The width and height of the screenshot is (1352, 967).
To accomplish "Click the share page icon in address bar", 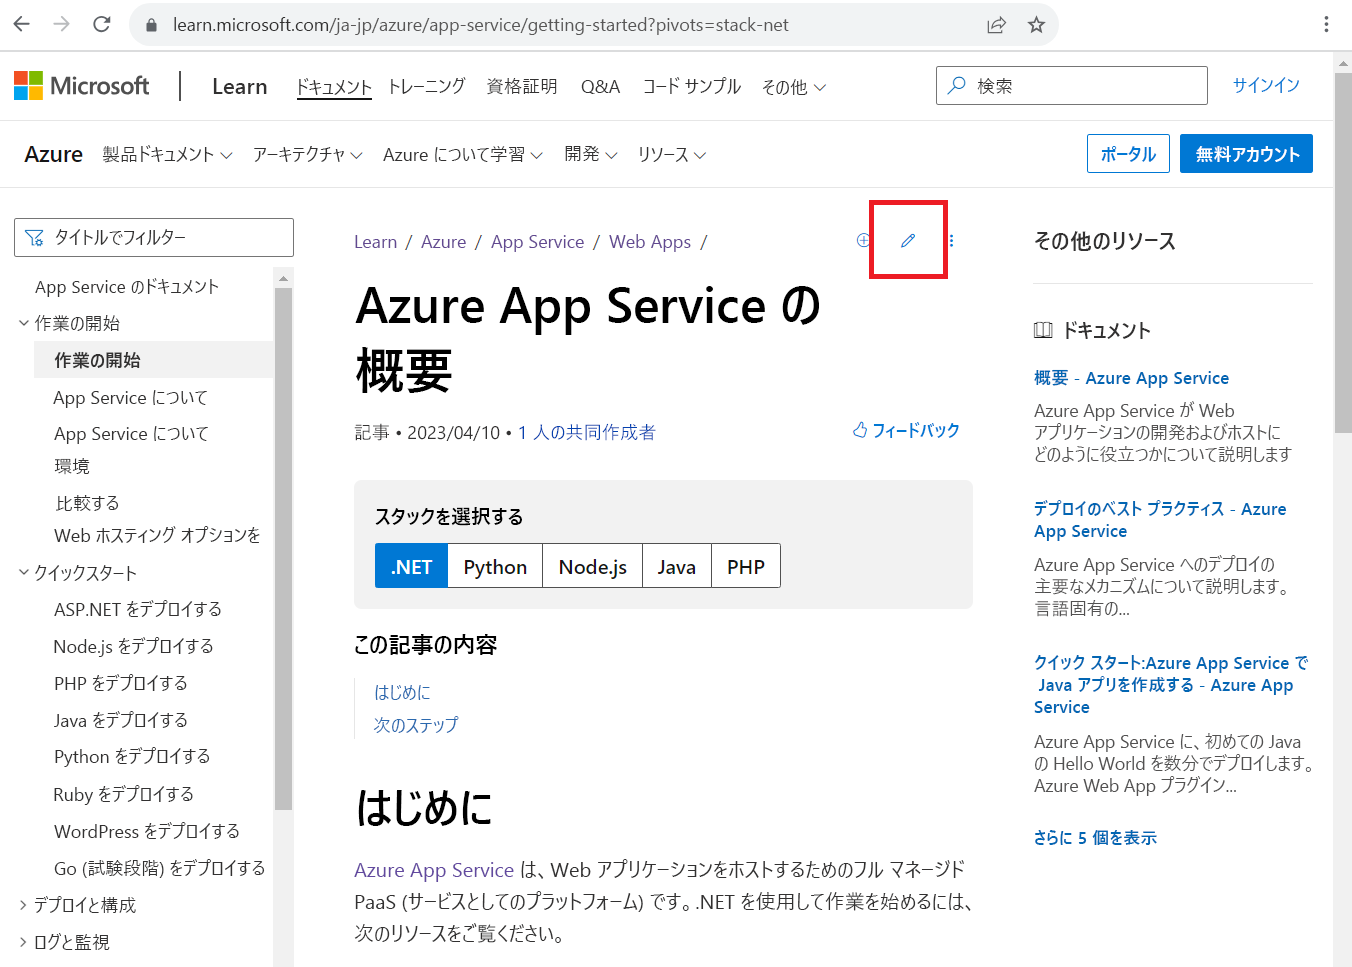I will tap(996, 25).
